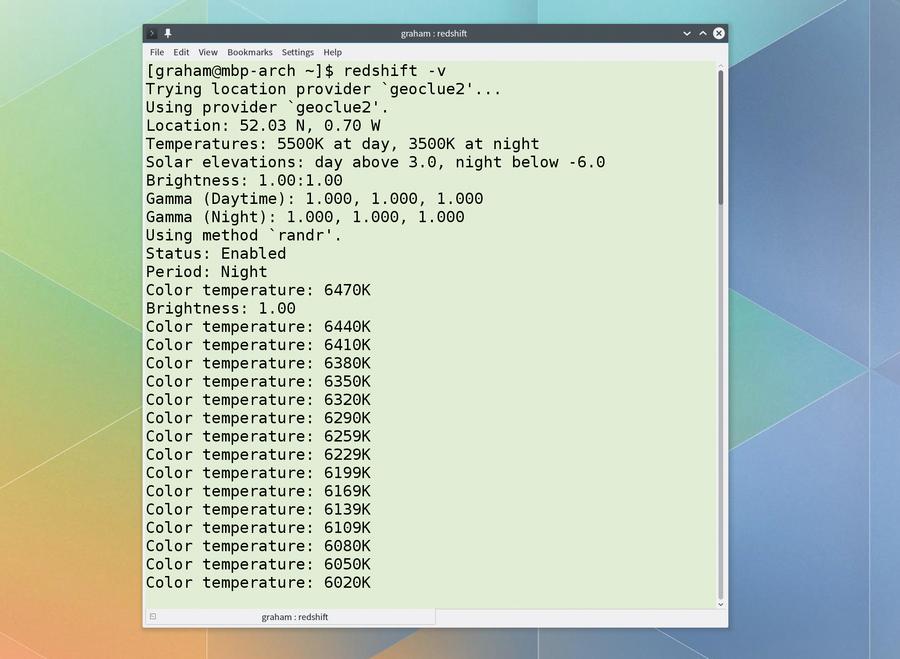The image size is (900, 659).
Task: Click the scrollbar up arrow
Action: [x=720, y=66]
